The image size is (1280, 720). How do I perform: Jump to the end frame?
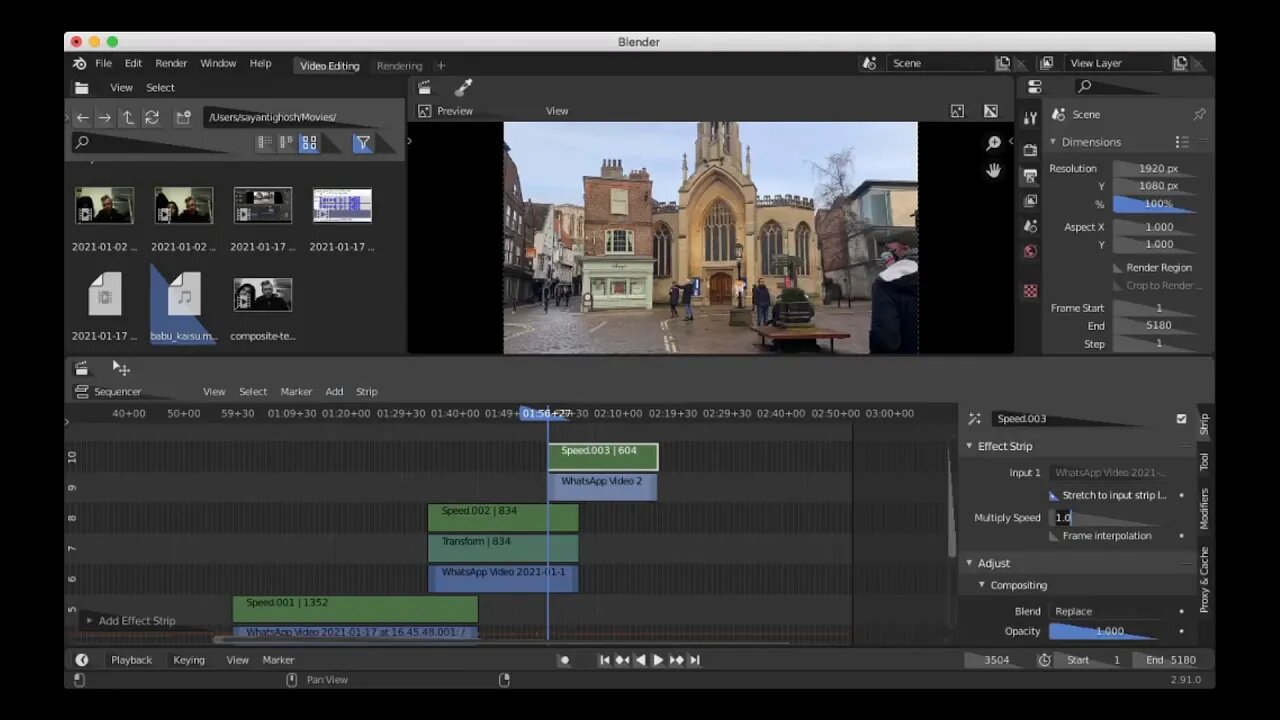pos(694,660)
